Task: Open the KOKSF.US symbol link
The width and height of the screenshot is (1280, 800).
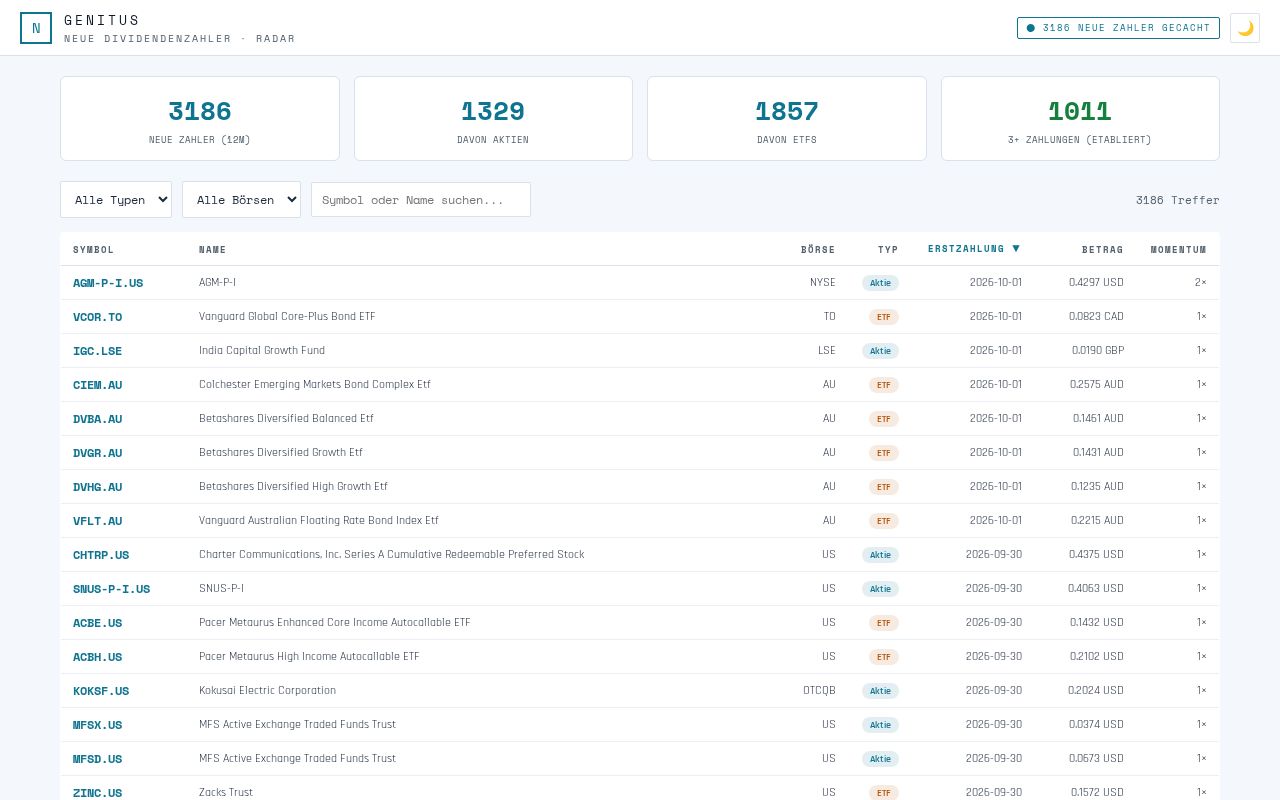Action: pos(101,691)
